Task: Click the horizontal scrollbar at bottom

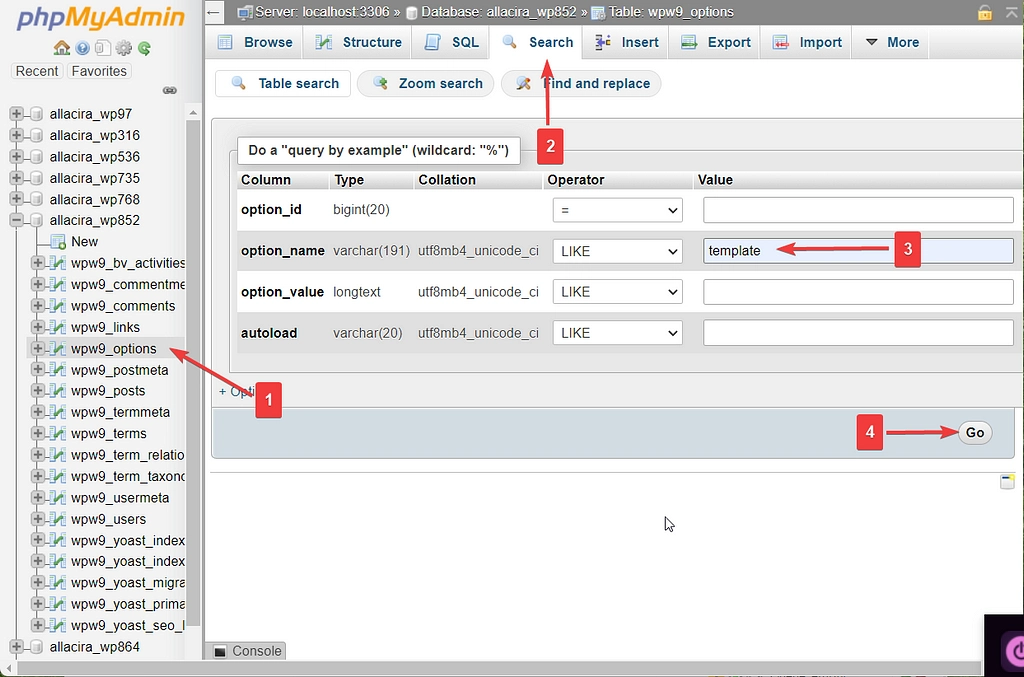Action: pyautogui.click(x=499, y=669)
